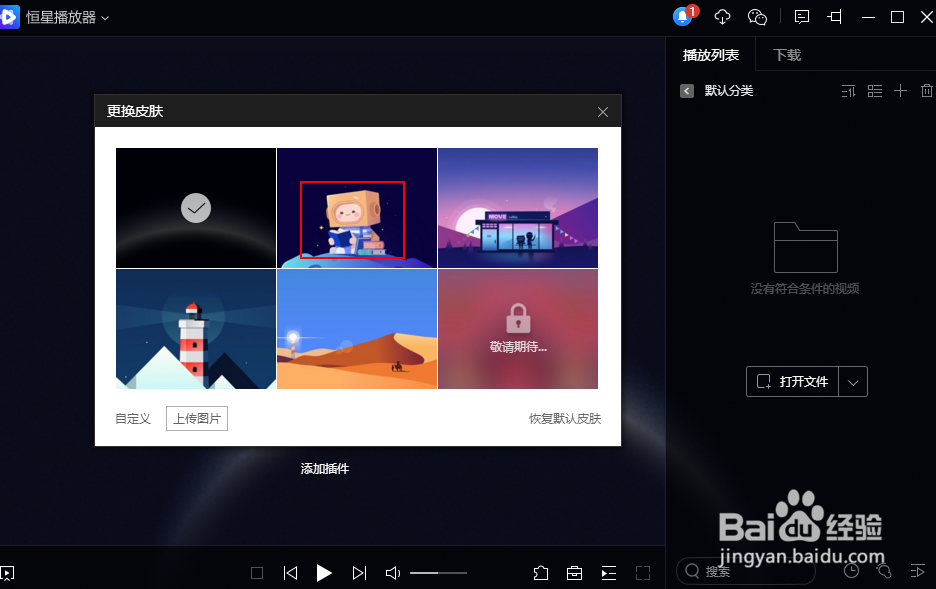936x589 pixels.
Task: Click the trash icon to clear playlist
Action: tap(926, 91)
